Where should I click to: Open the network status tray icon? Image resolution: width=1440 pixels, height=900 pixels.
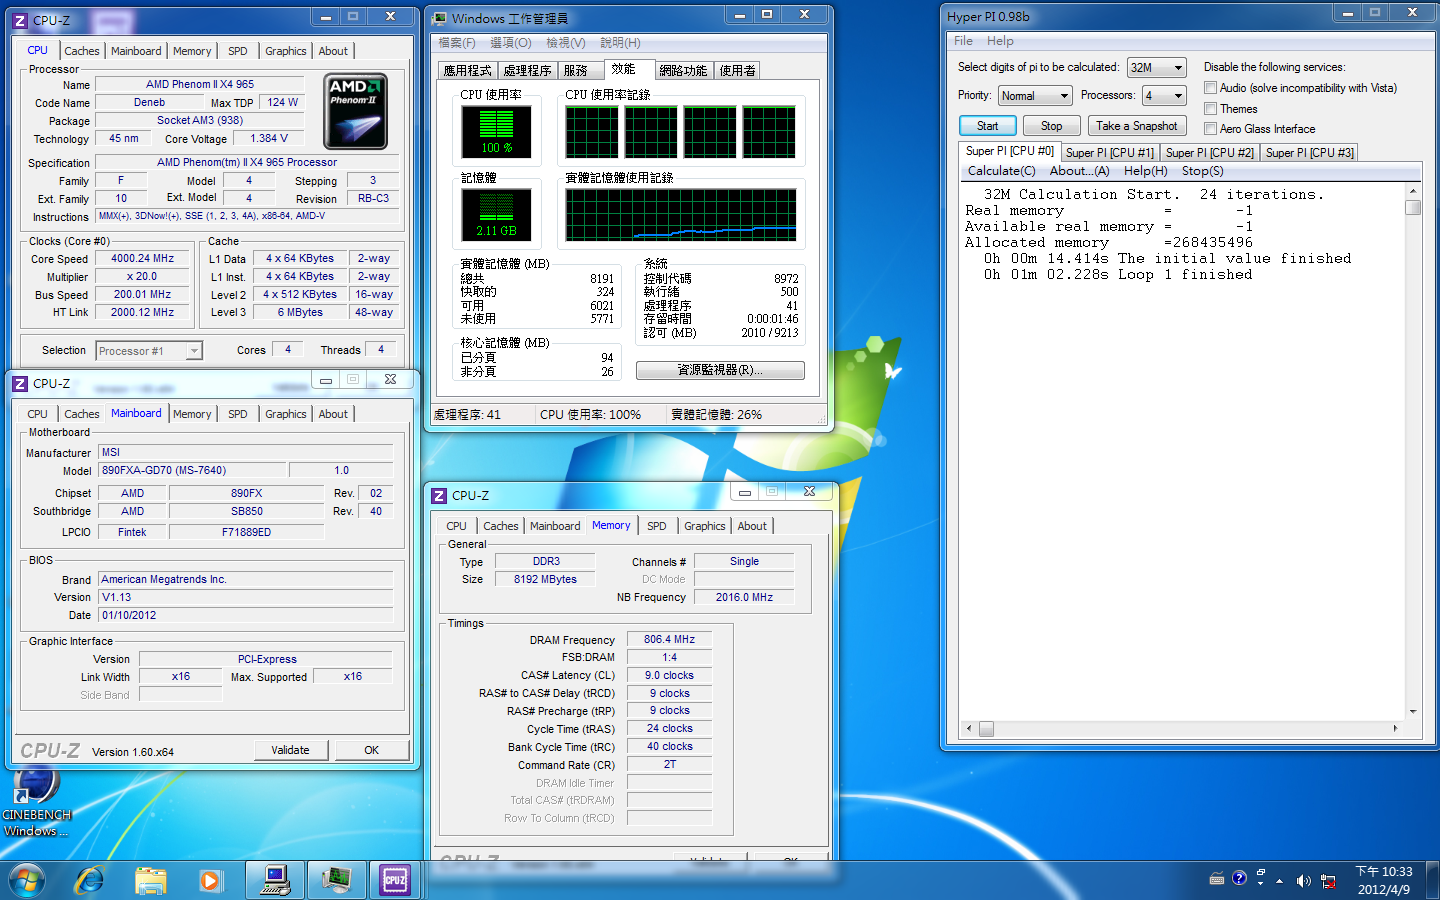click(x=1328, y=881)
